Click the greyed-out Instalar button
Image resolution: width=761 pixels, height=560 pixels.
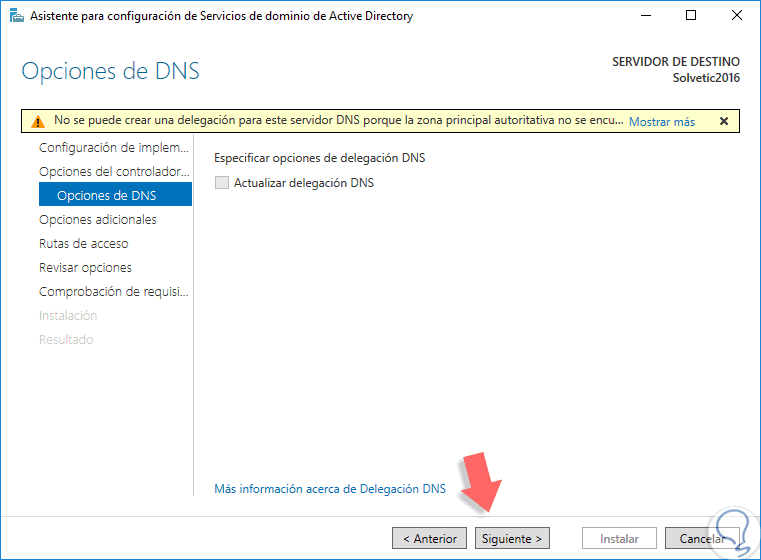tap(619, 538)
